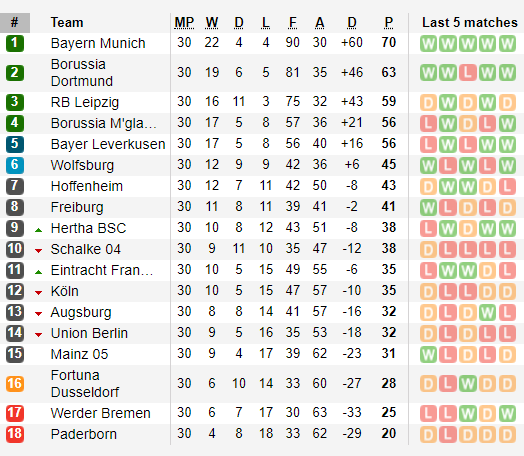
Task: Click RB Leipzig's first D result badge
Action: click(428, 103)
